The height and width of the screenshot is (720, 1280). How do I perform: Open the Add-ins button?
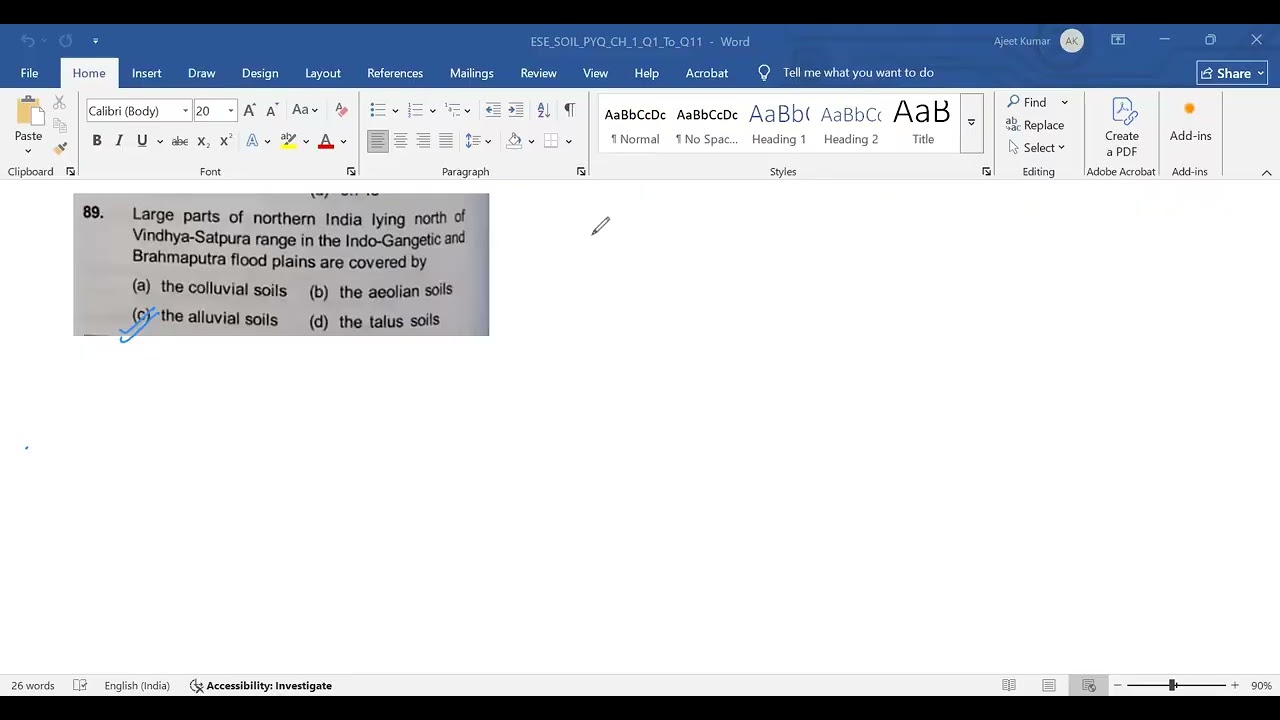[x=1190, y=122]
